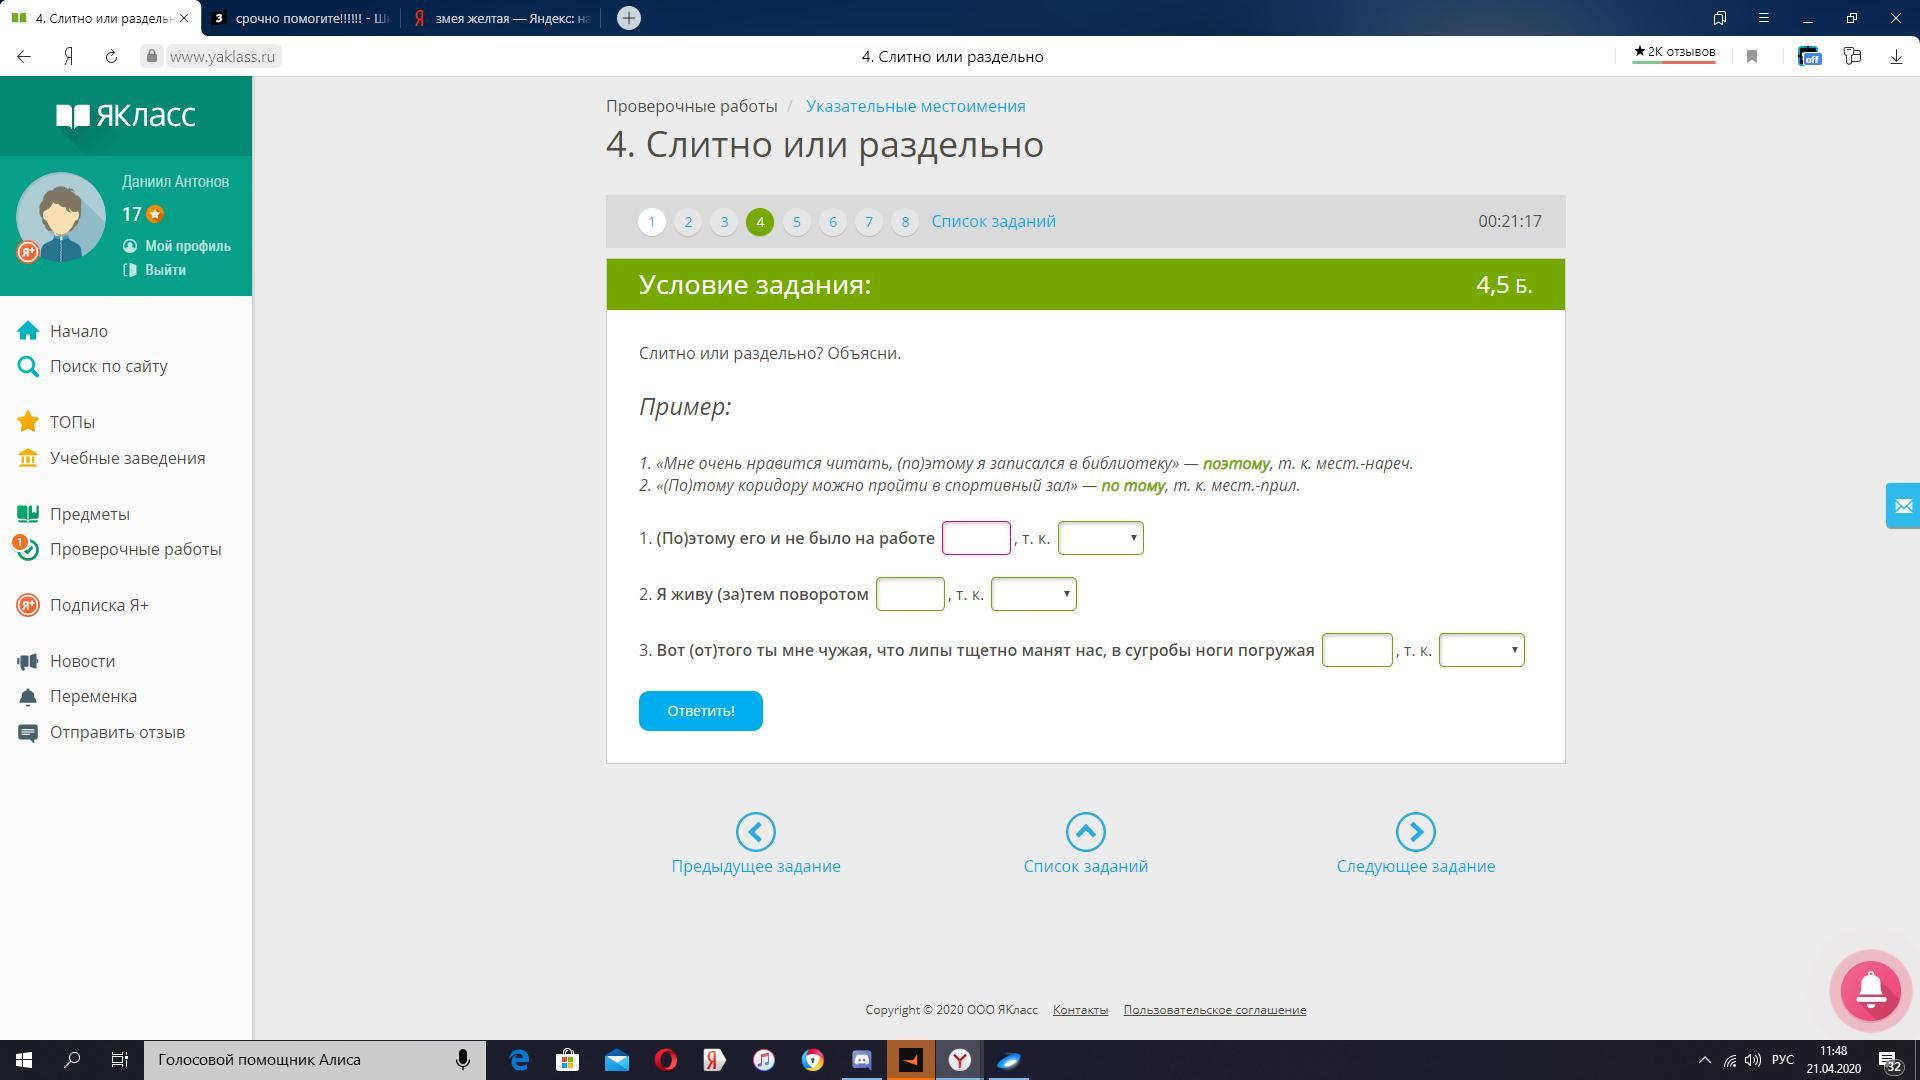This screenshot has width=1920, height=1080.
Task: Click the browser bookmark icon
Action: (x=1752, y=57)
